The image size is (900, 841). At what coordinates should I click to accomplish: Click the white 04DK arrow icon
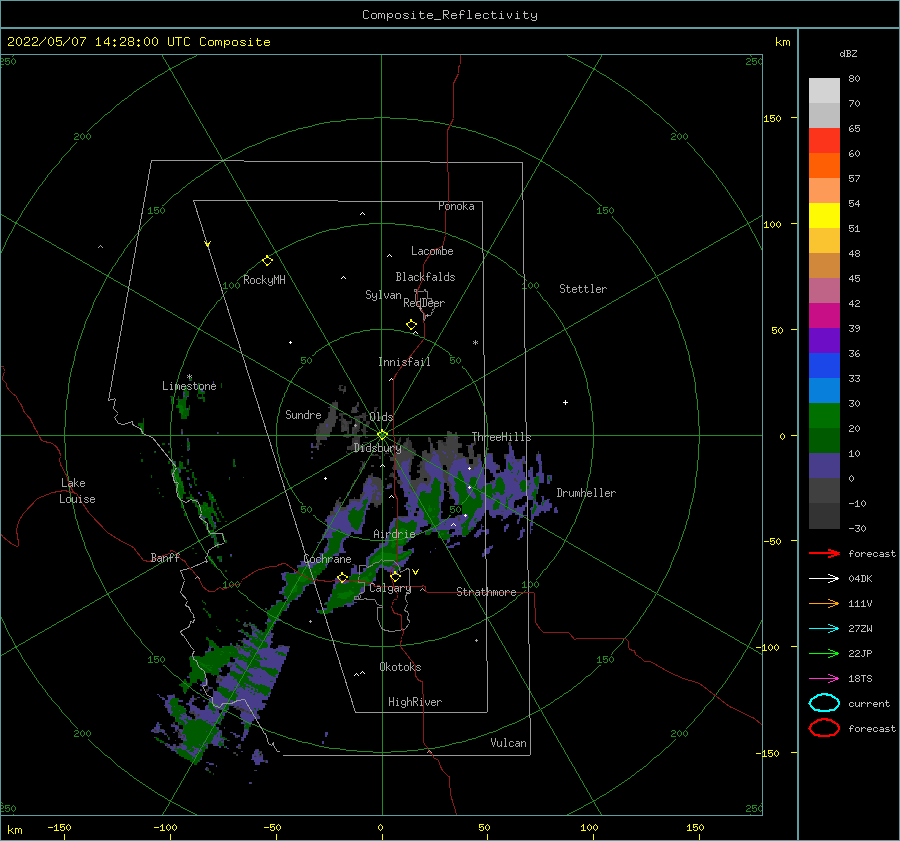824,579
